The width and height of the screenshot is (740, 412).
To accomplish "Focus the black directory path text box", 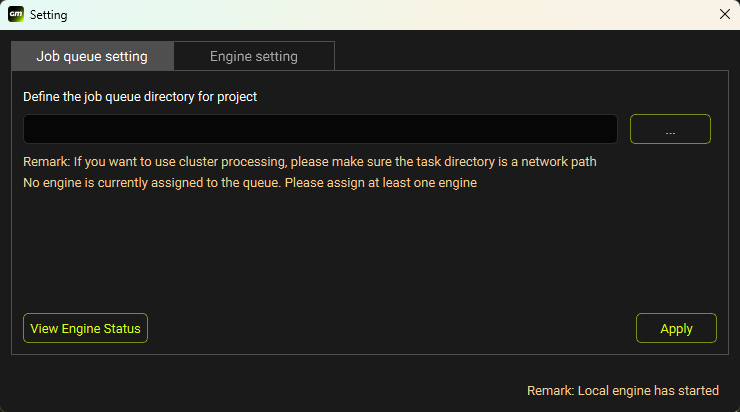I will coord(320,129).
